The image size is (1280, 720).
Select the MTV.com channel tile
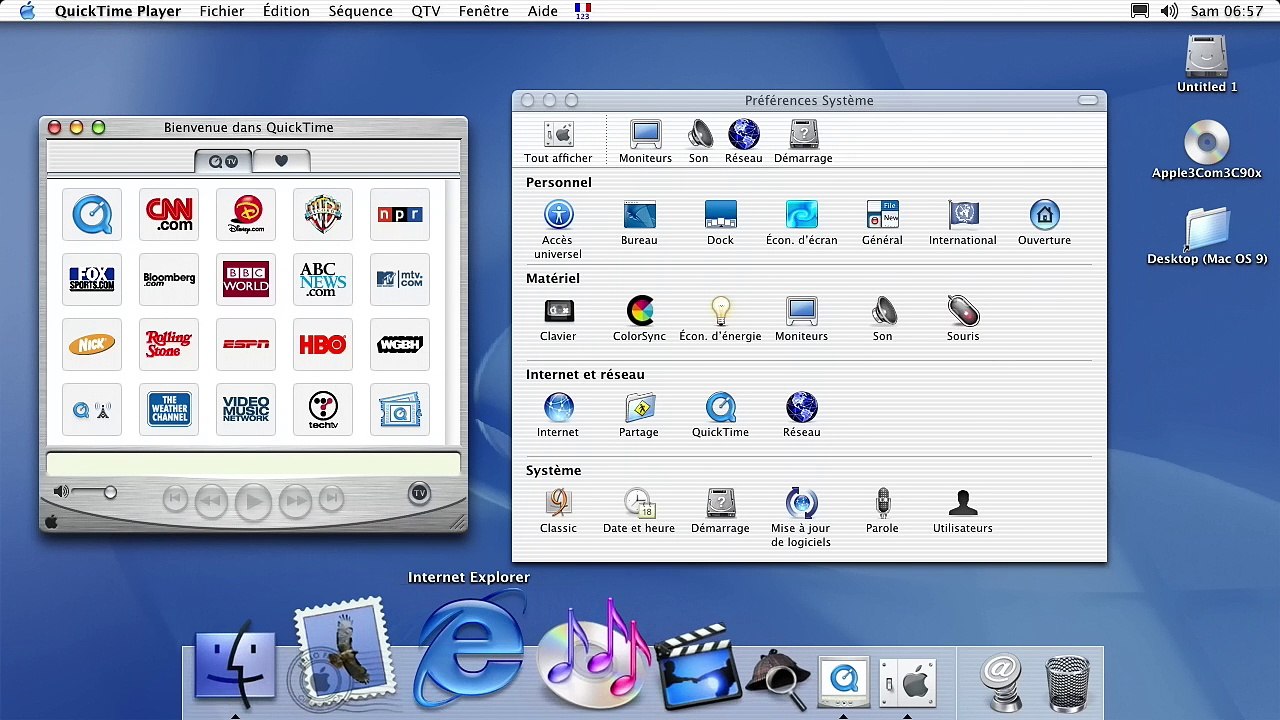[x=400, y=279]
